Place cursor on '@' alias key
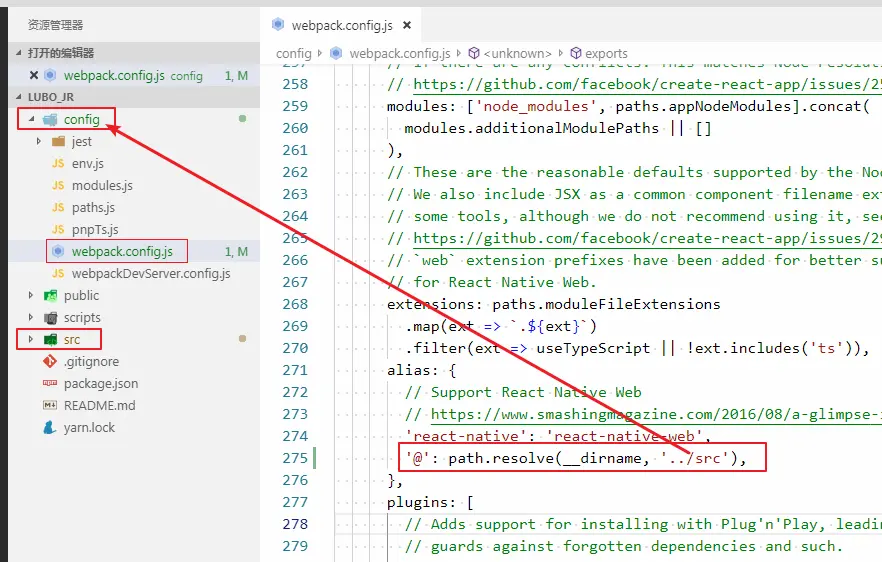 [417, 458]
